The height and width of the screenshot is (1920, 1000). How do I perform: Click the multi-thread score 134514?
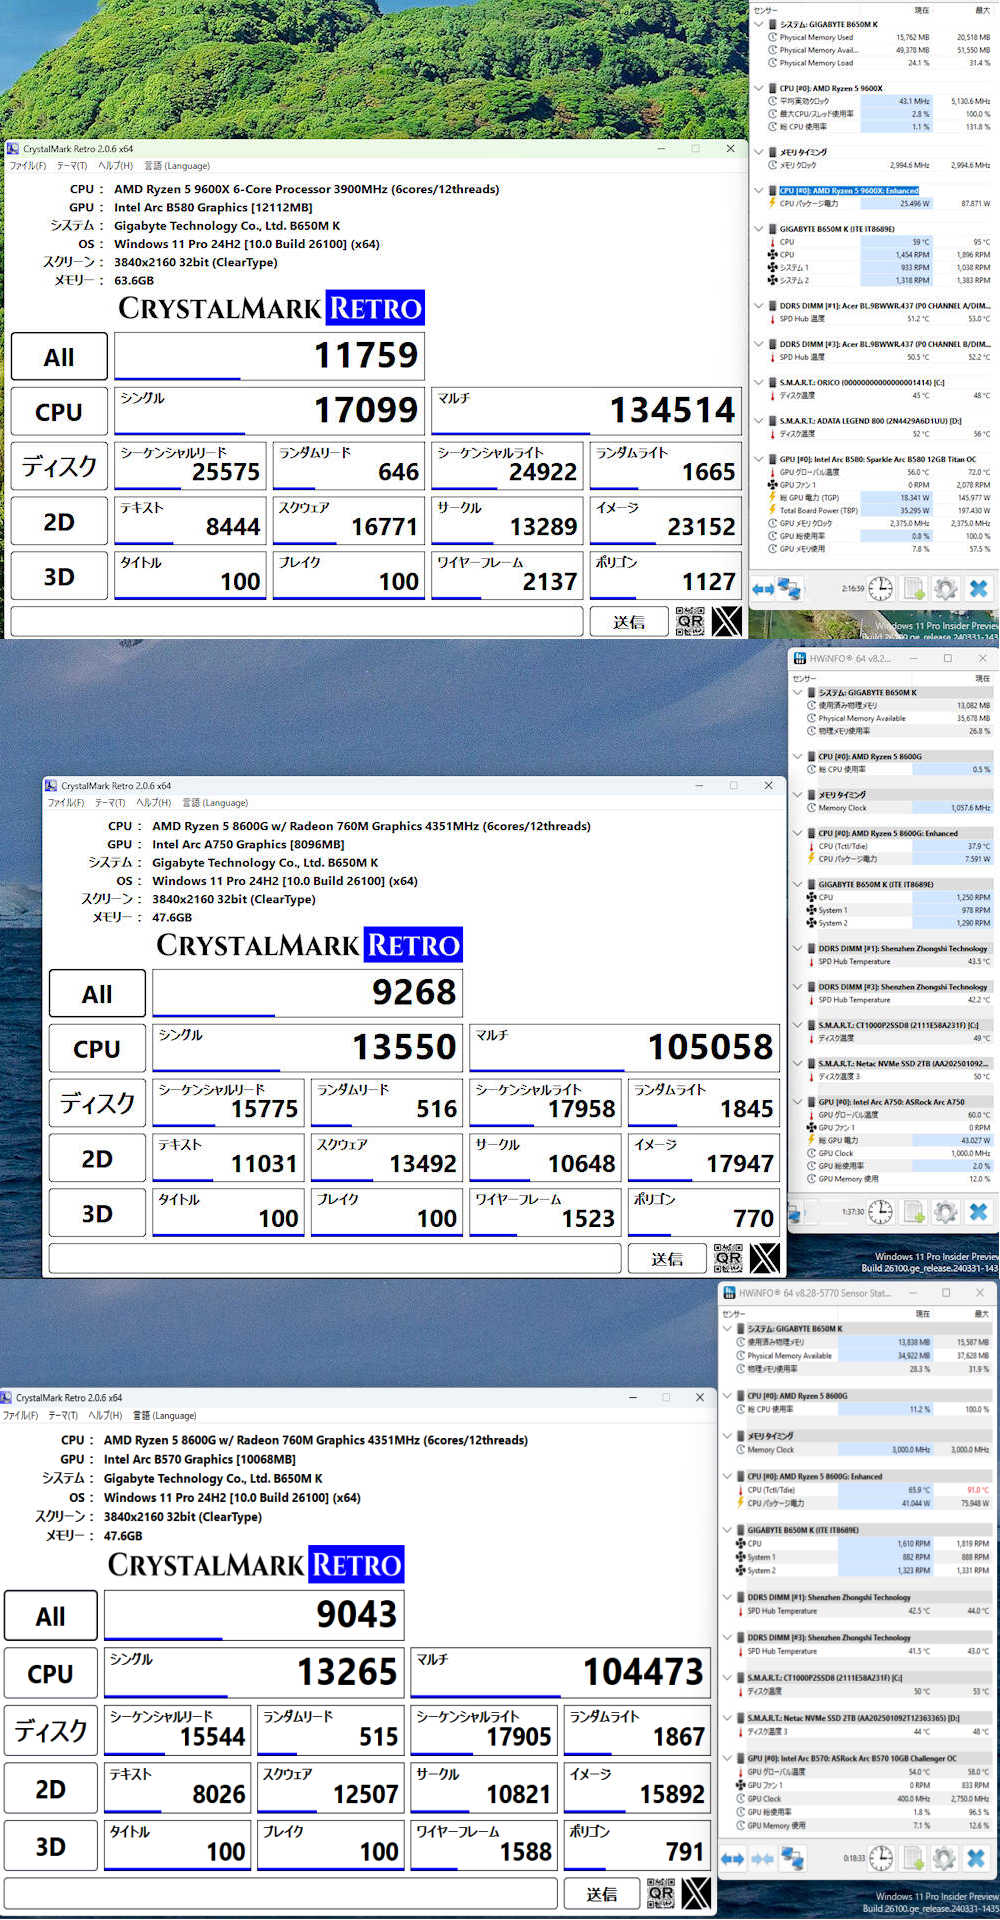click(672, 410)
